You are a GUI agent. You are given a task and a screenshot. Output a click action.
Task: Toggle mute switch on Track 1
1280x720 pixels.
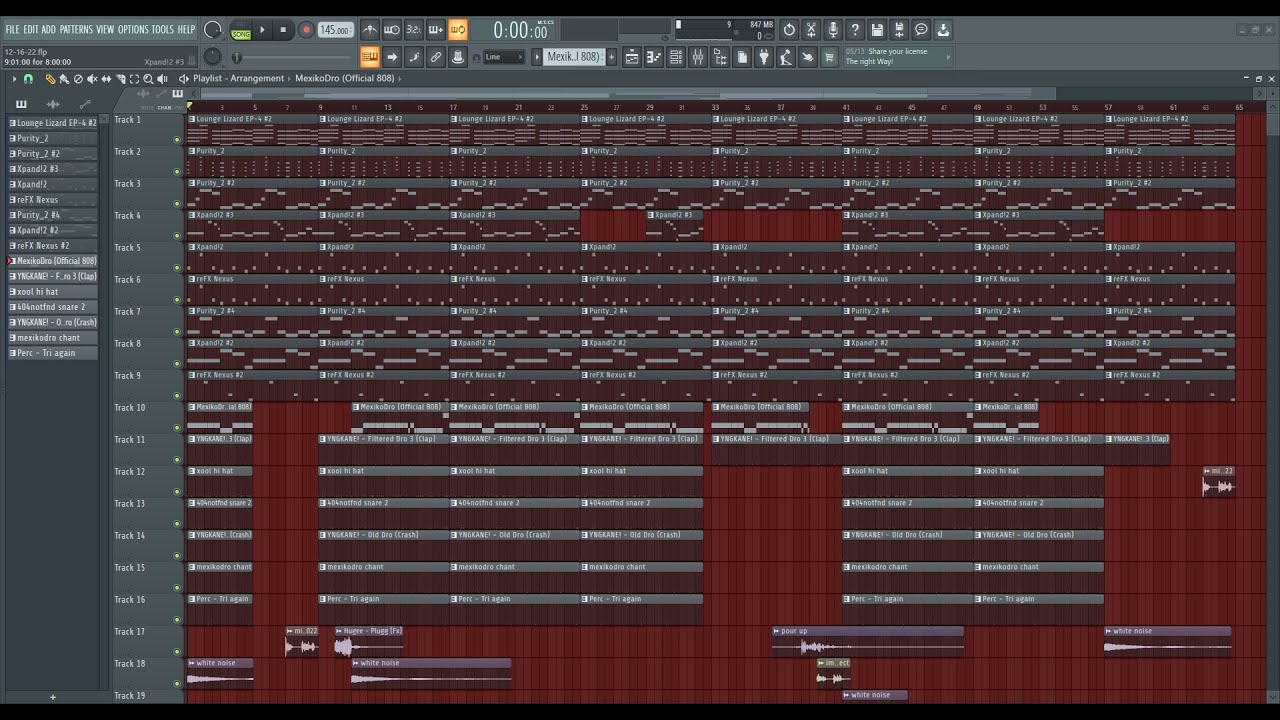[x=178, y=139]
